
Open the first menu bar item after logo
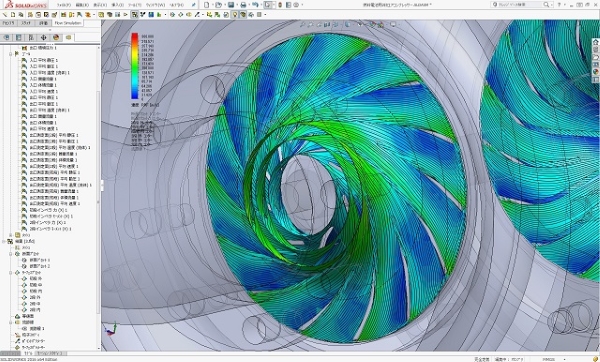tap(64, 5)
